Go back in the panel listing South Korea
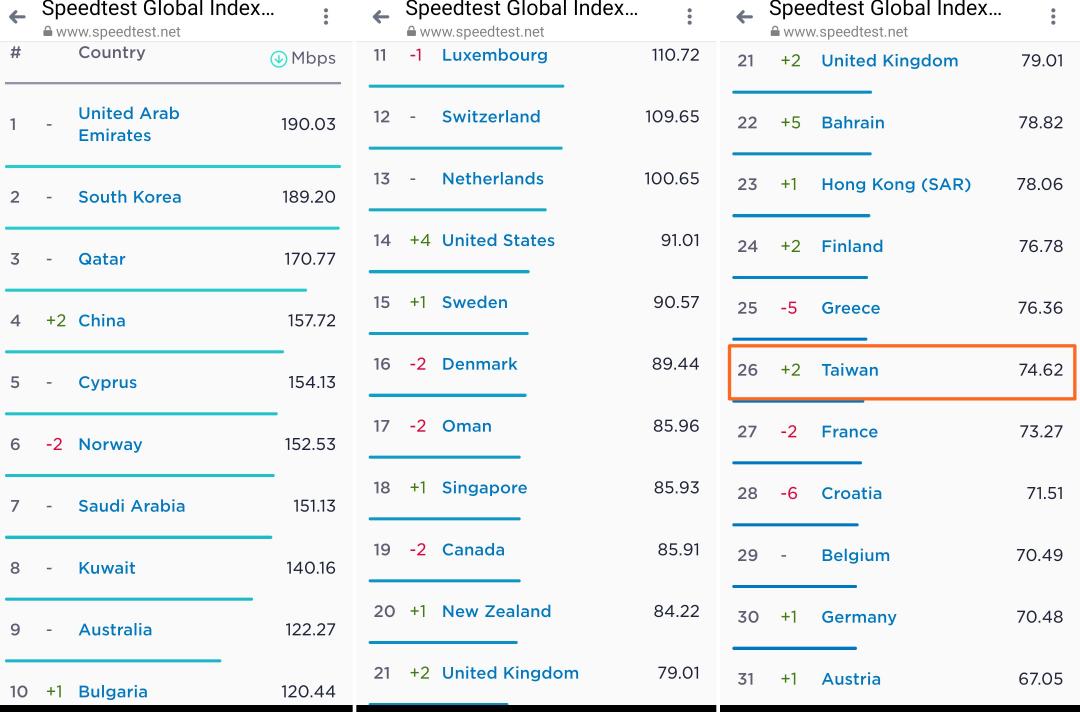 tap(17, 17)
